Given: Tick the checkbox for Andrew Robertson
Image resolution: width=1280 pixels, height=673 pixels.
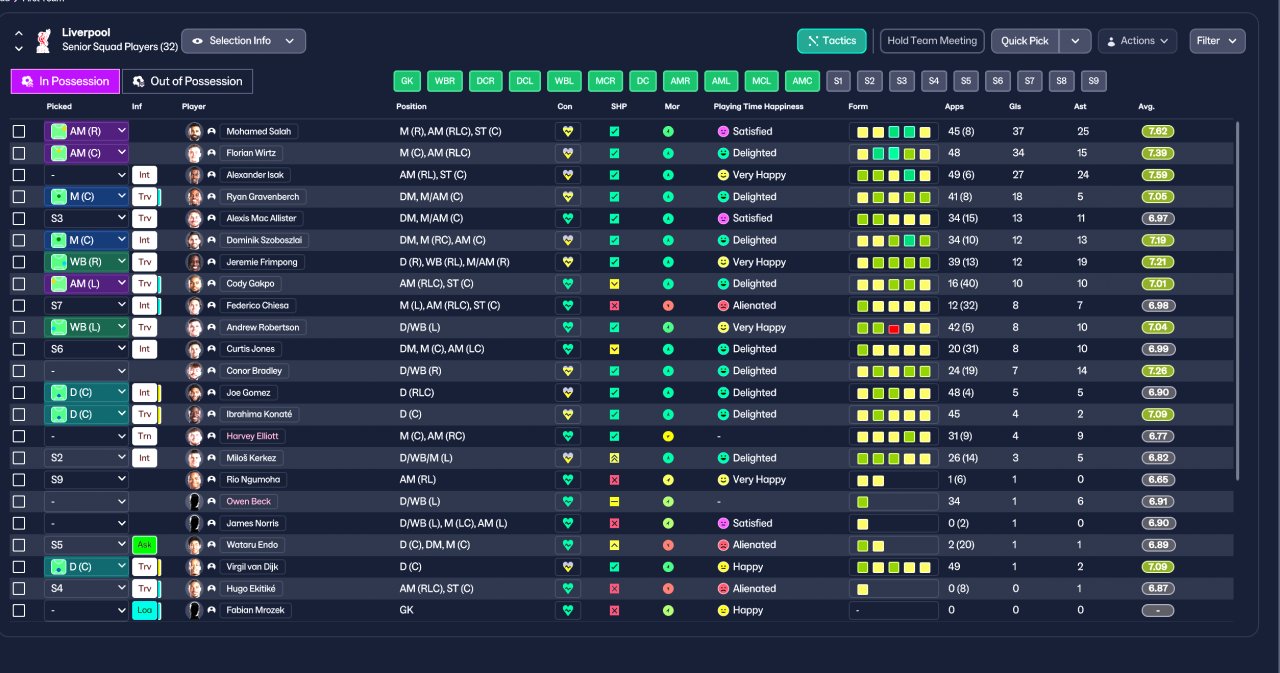Looking at the screenshot, I should click(19, 327).
